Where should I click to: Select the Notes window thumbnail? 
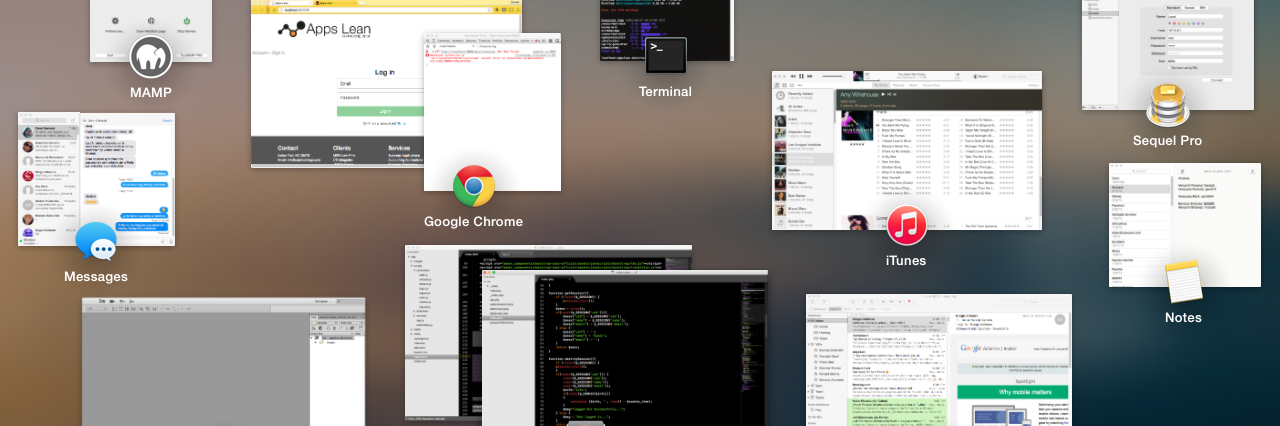point(1184,225)
